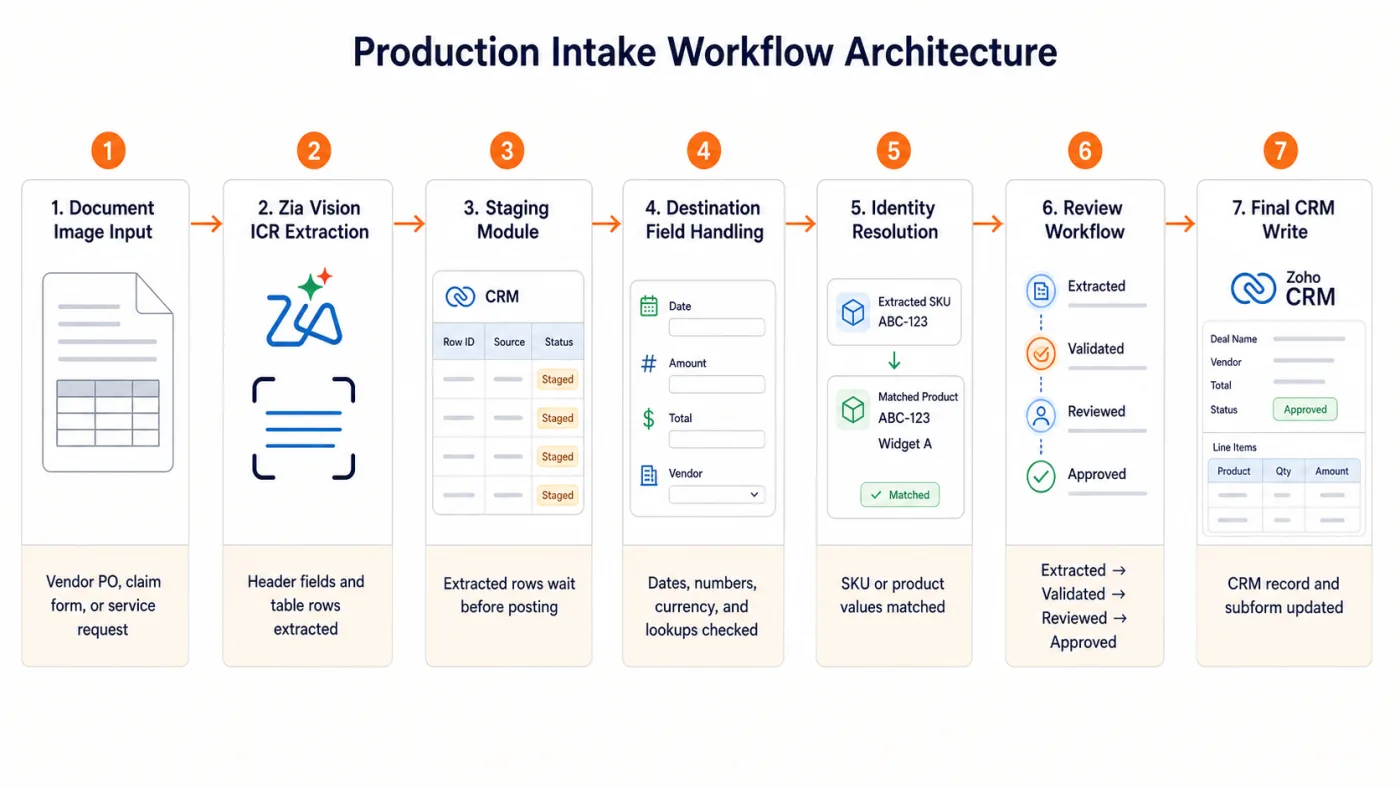The height and width of the screenshot is (788, 1400).
Task: Click the orange checkmark icon beside Validated
Action: tap(1041, 353)
